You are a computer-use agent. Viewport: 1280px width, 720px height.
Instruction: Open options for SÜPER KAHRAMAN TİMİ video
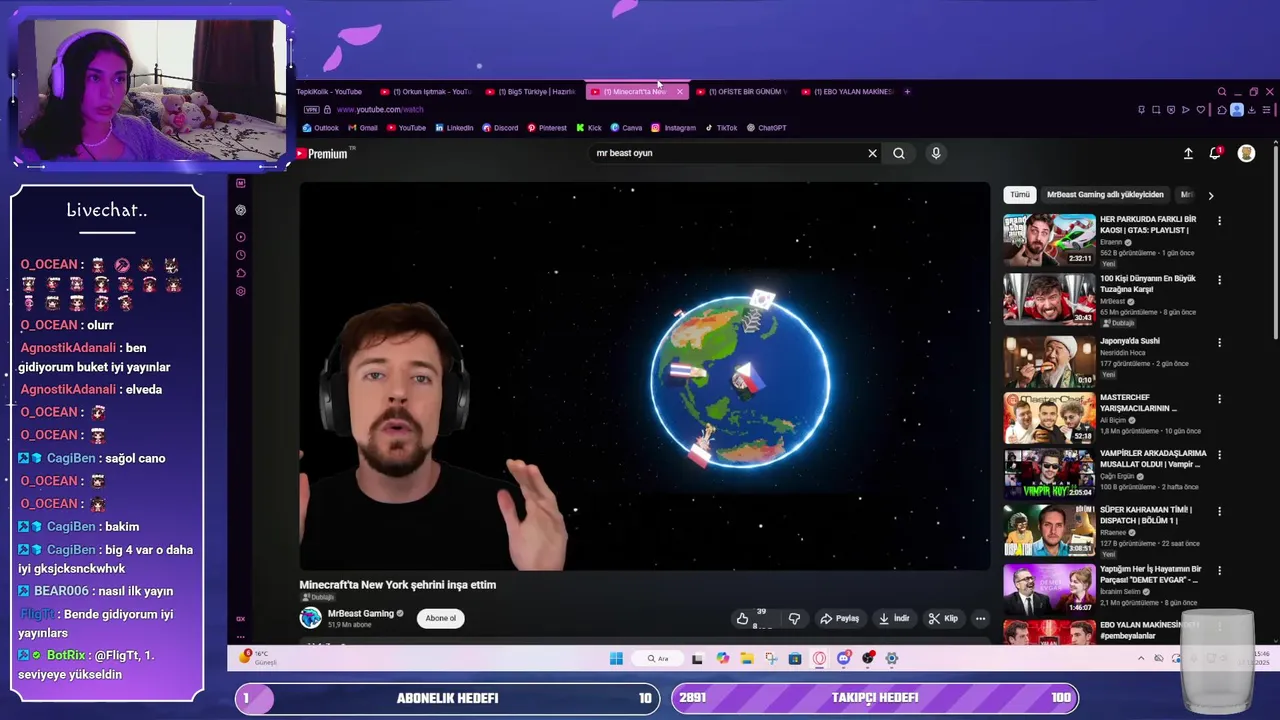(1219, 511)
